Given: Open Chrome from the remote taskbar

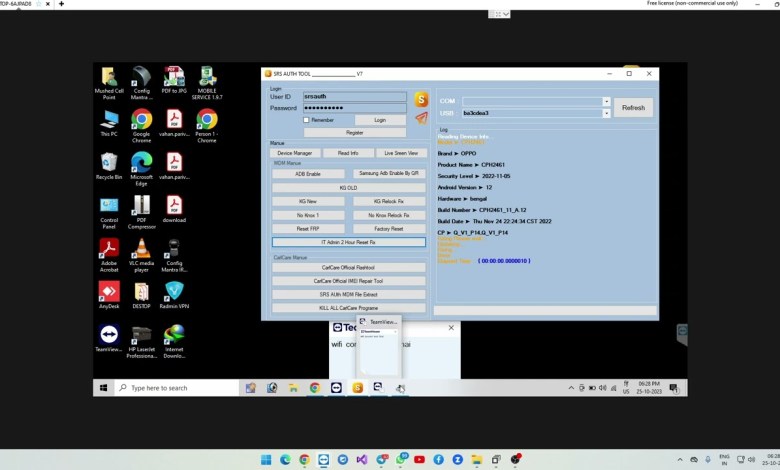Looking at the screenshot, I should [x=314, y=387].
